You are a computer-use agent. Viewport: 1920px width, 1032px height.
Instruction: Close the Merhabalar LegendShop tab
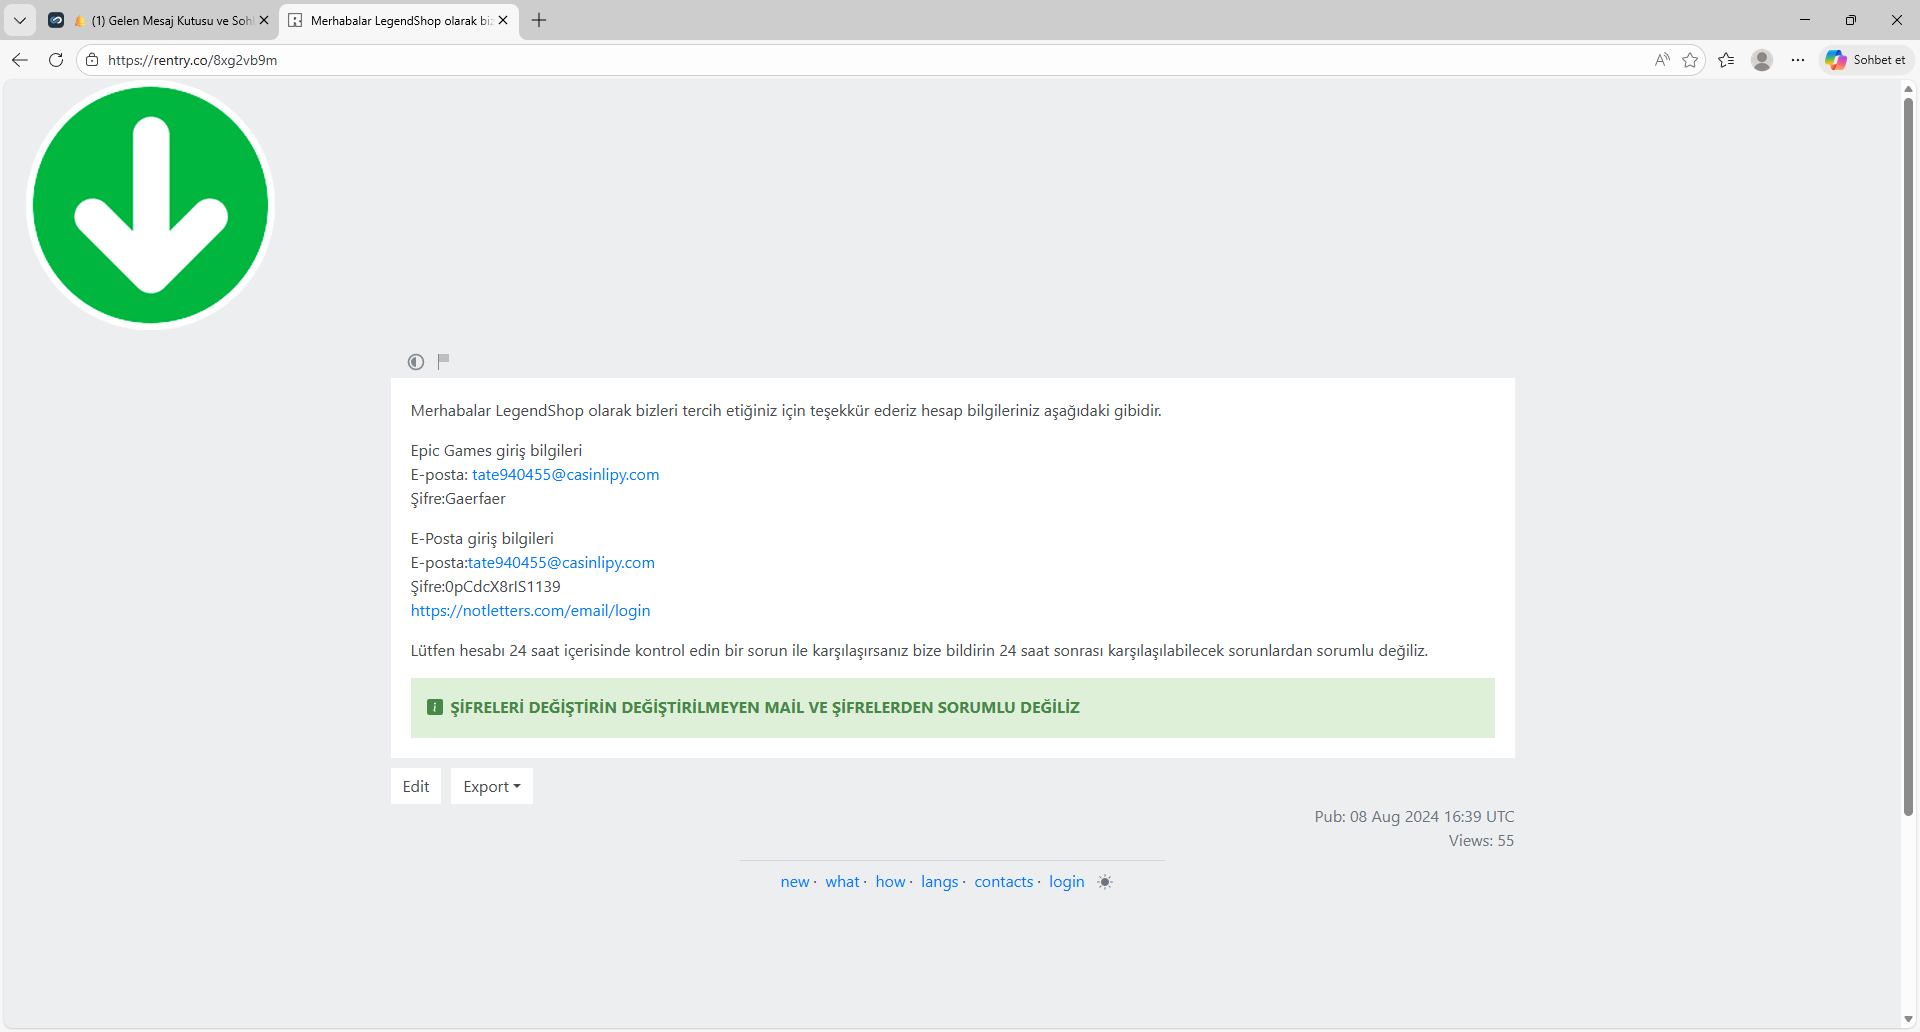503,20
